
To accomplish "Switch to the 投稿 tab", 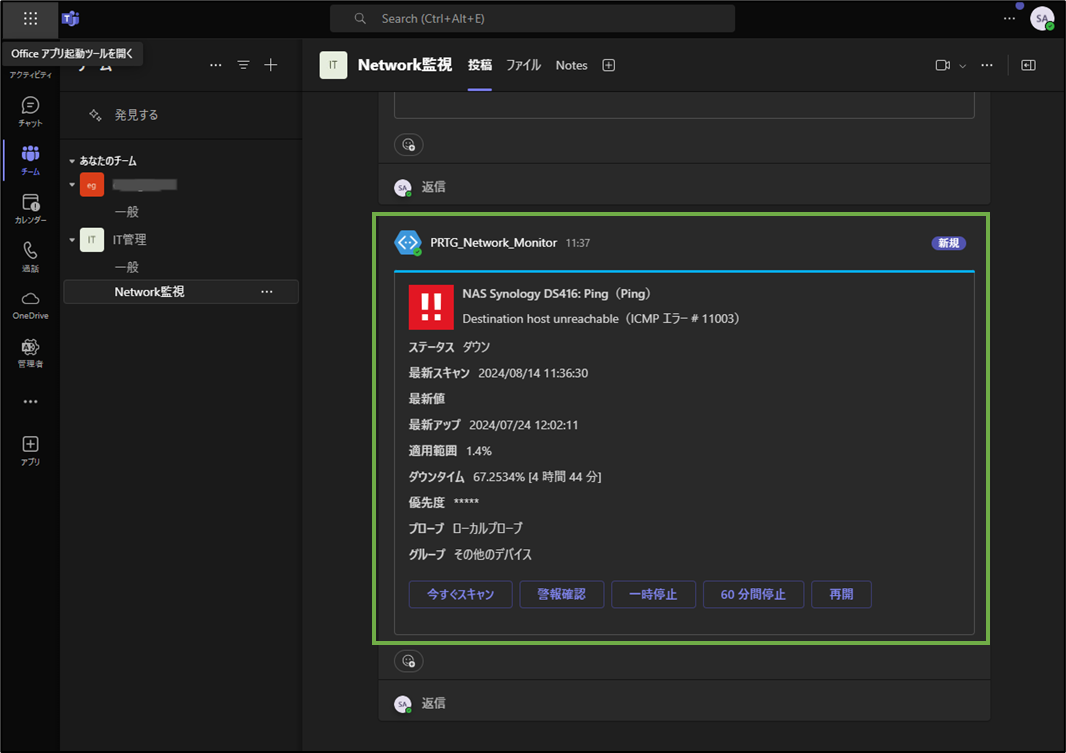I will pyautogui.click(x=479, y=65).
